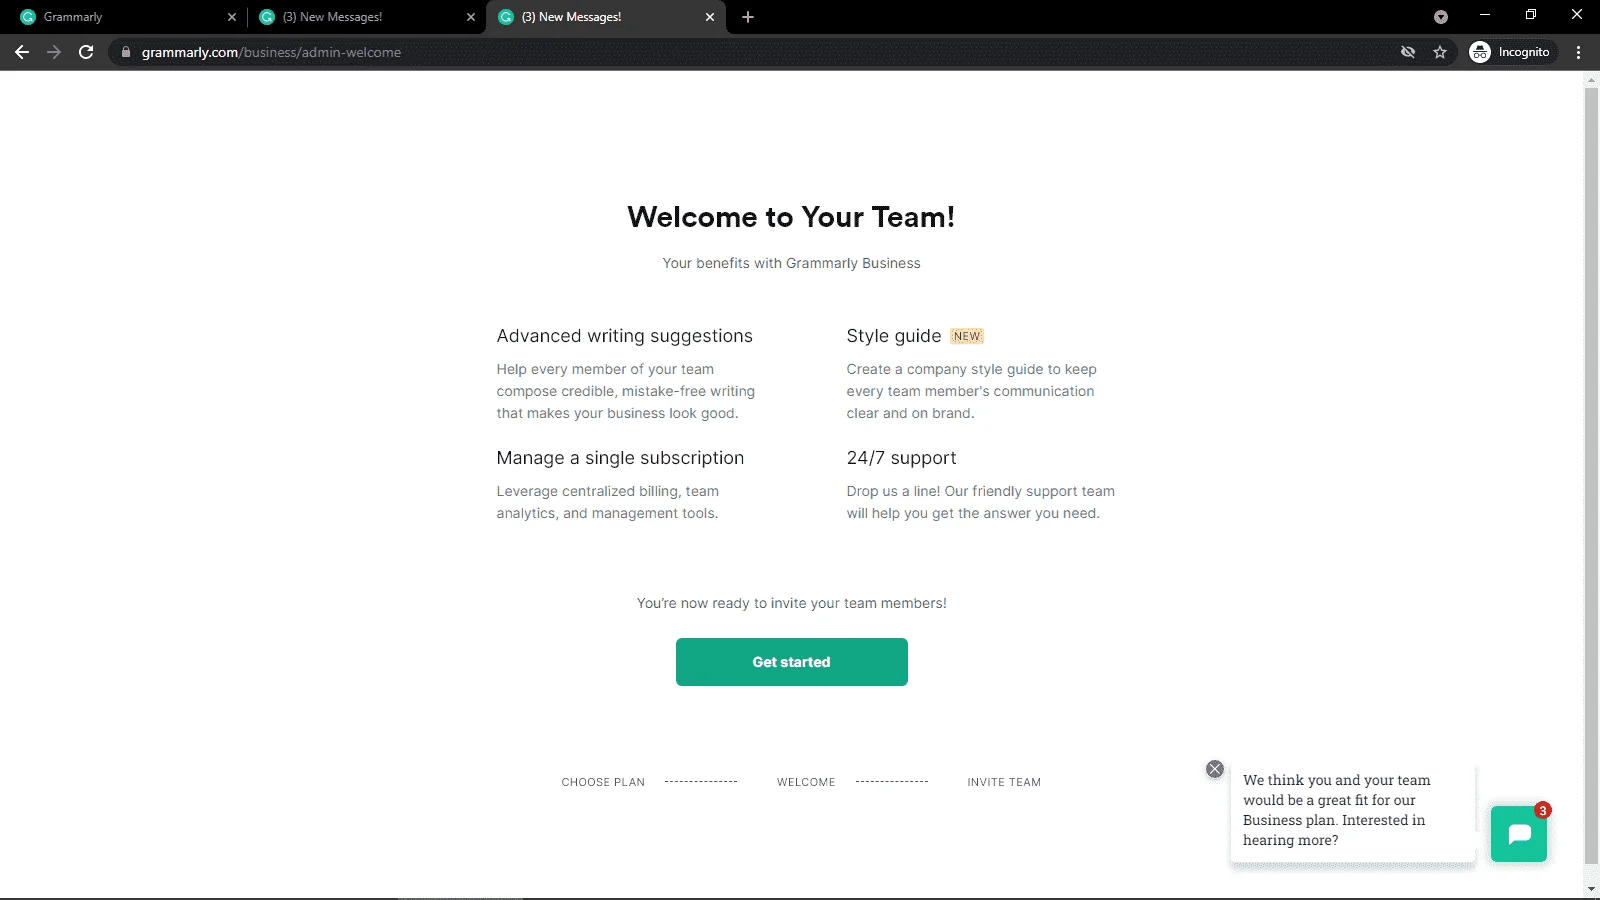Click the CHOOSE PLAN step label
The image size is (1600, 900).
tap(603, 782)
